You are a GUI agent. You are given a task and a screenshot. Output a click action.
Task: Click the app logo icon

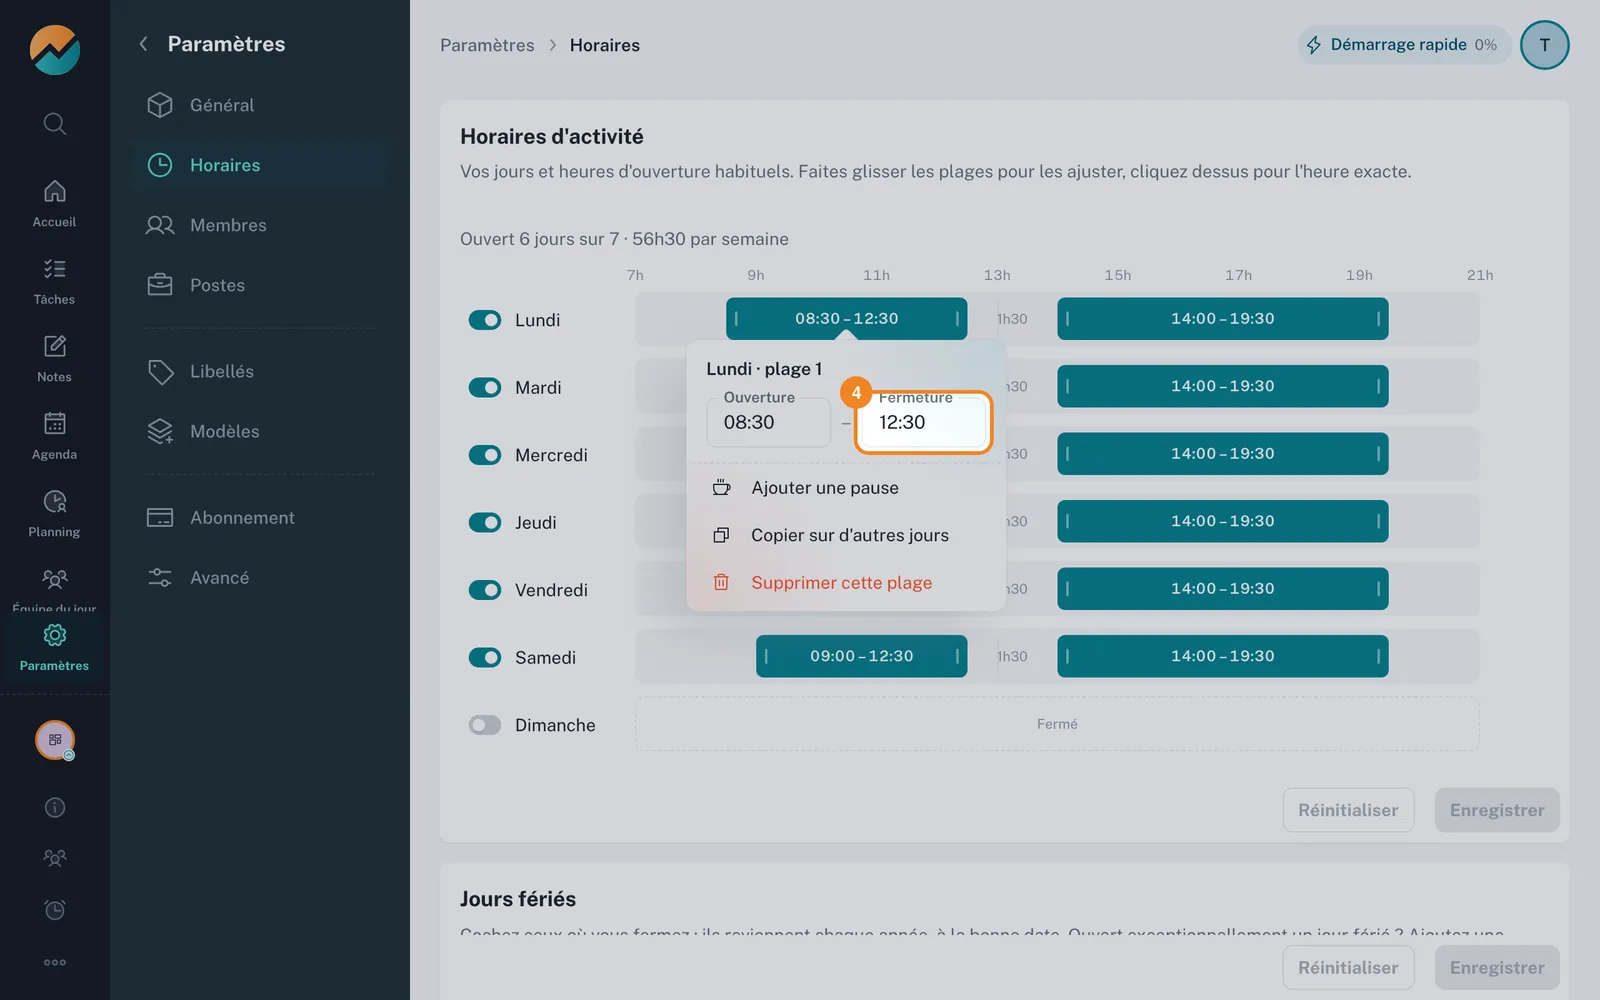(55, 50)
